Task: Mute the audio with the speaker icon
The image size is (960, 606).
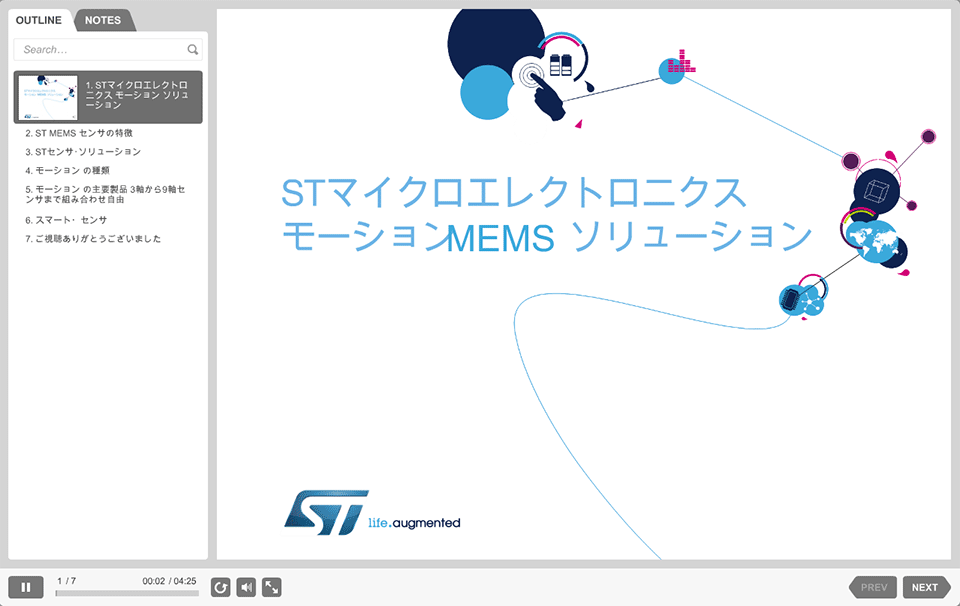Action: point(246,587)
